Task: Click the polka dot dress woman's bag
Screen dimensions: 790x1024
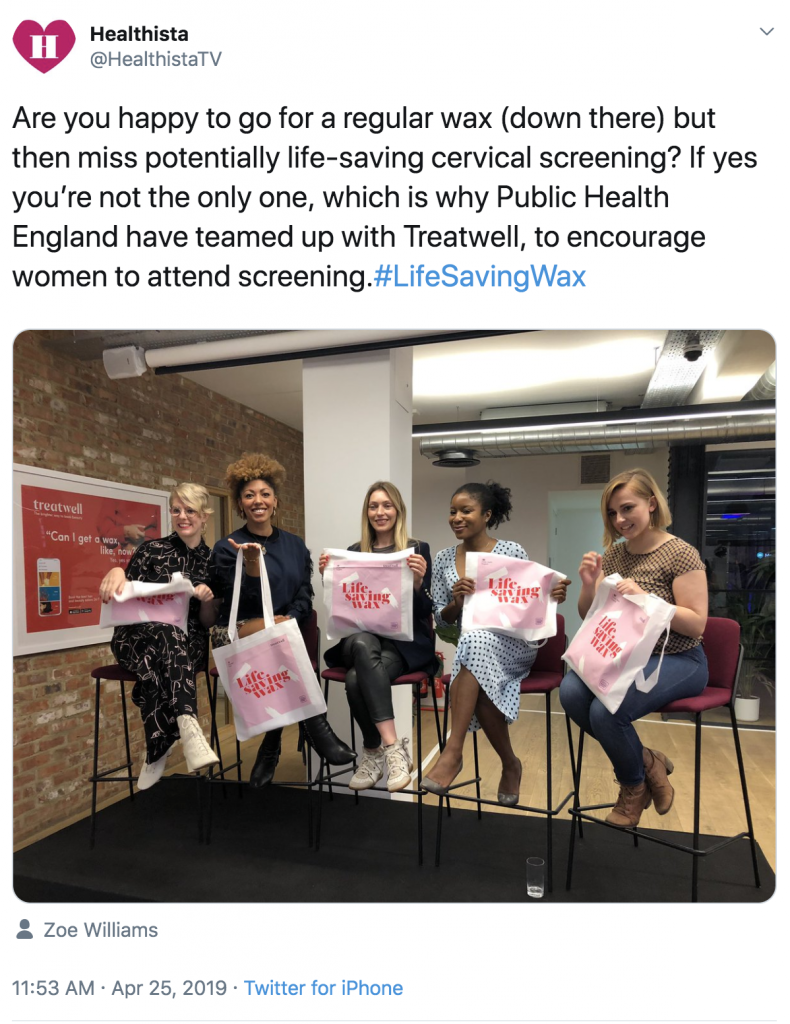Action: [511, 593]
